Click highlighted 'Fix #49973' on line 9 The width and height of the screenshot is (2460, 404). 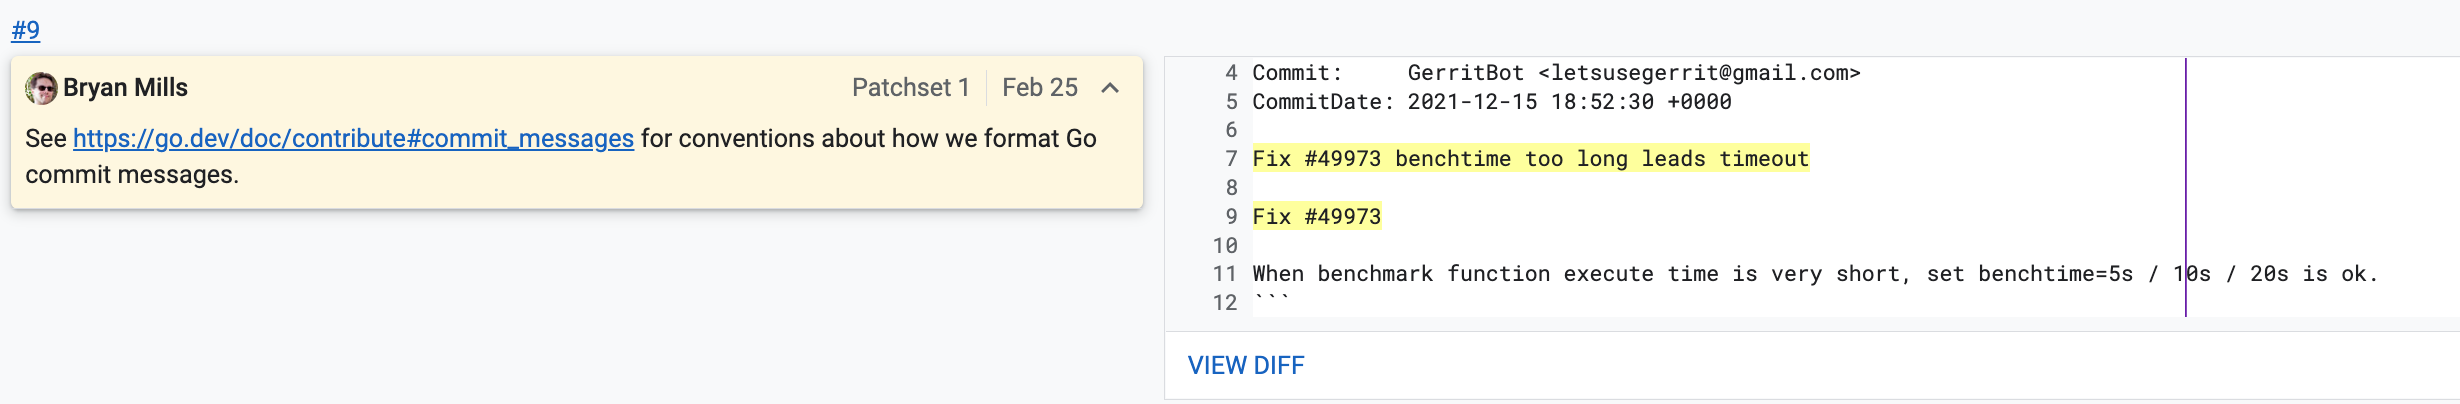[x=1316, y=217]
